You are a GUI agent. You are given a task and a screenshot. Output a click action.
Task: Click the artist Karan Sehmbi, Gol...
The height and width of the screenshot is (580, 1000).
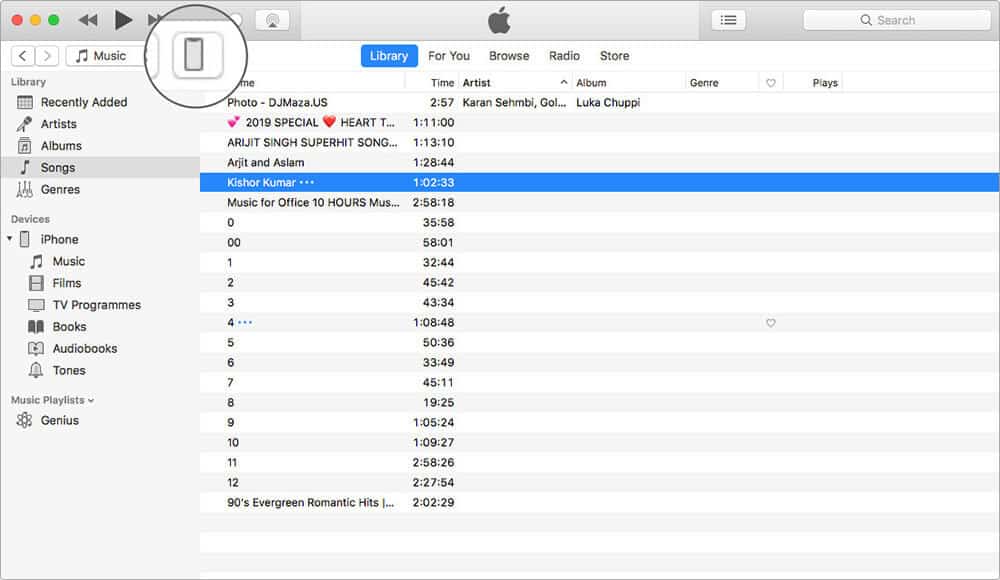click(514, 102)
